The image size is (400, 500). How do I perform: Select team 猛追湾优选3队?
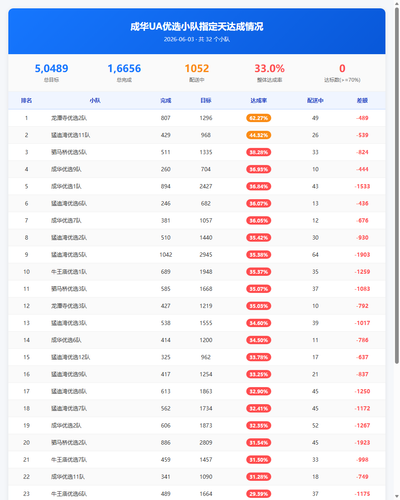[69, 323]
